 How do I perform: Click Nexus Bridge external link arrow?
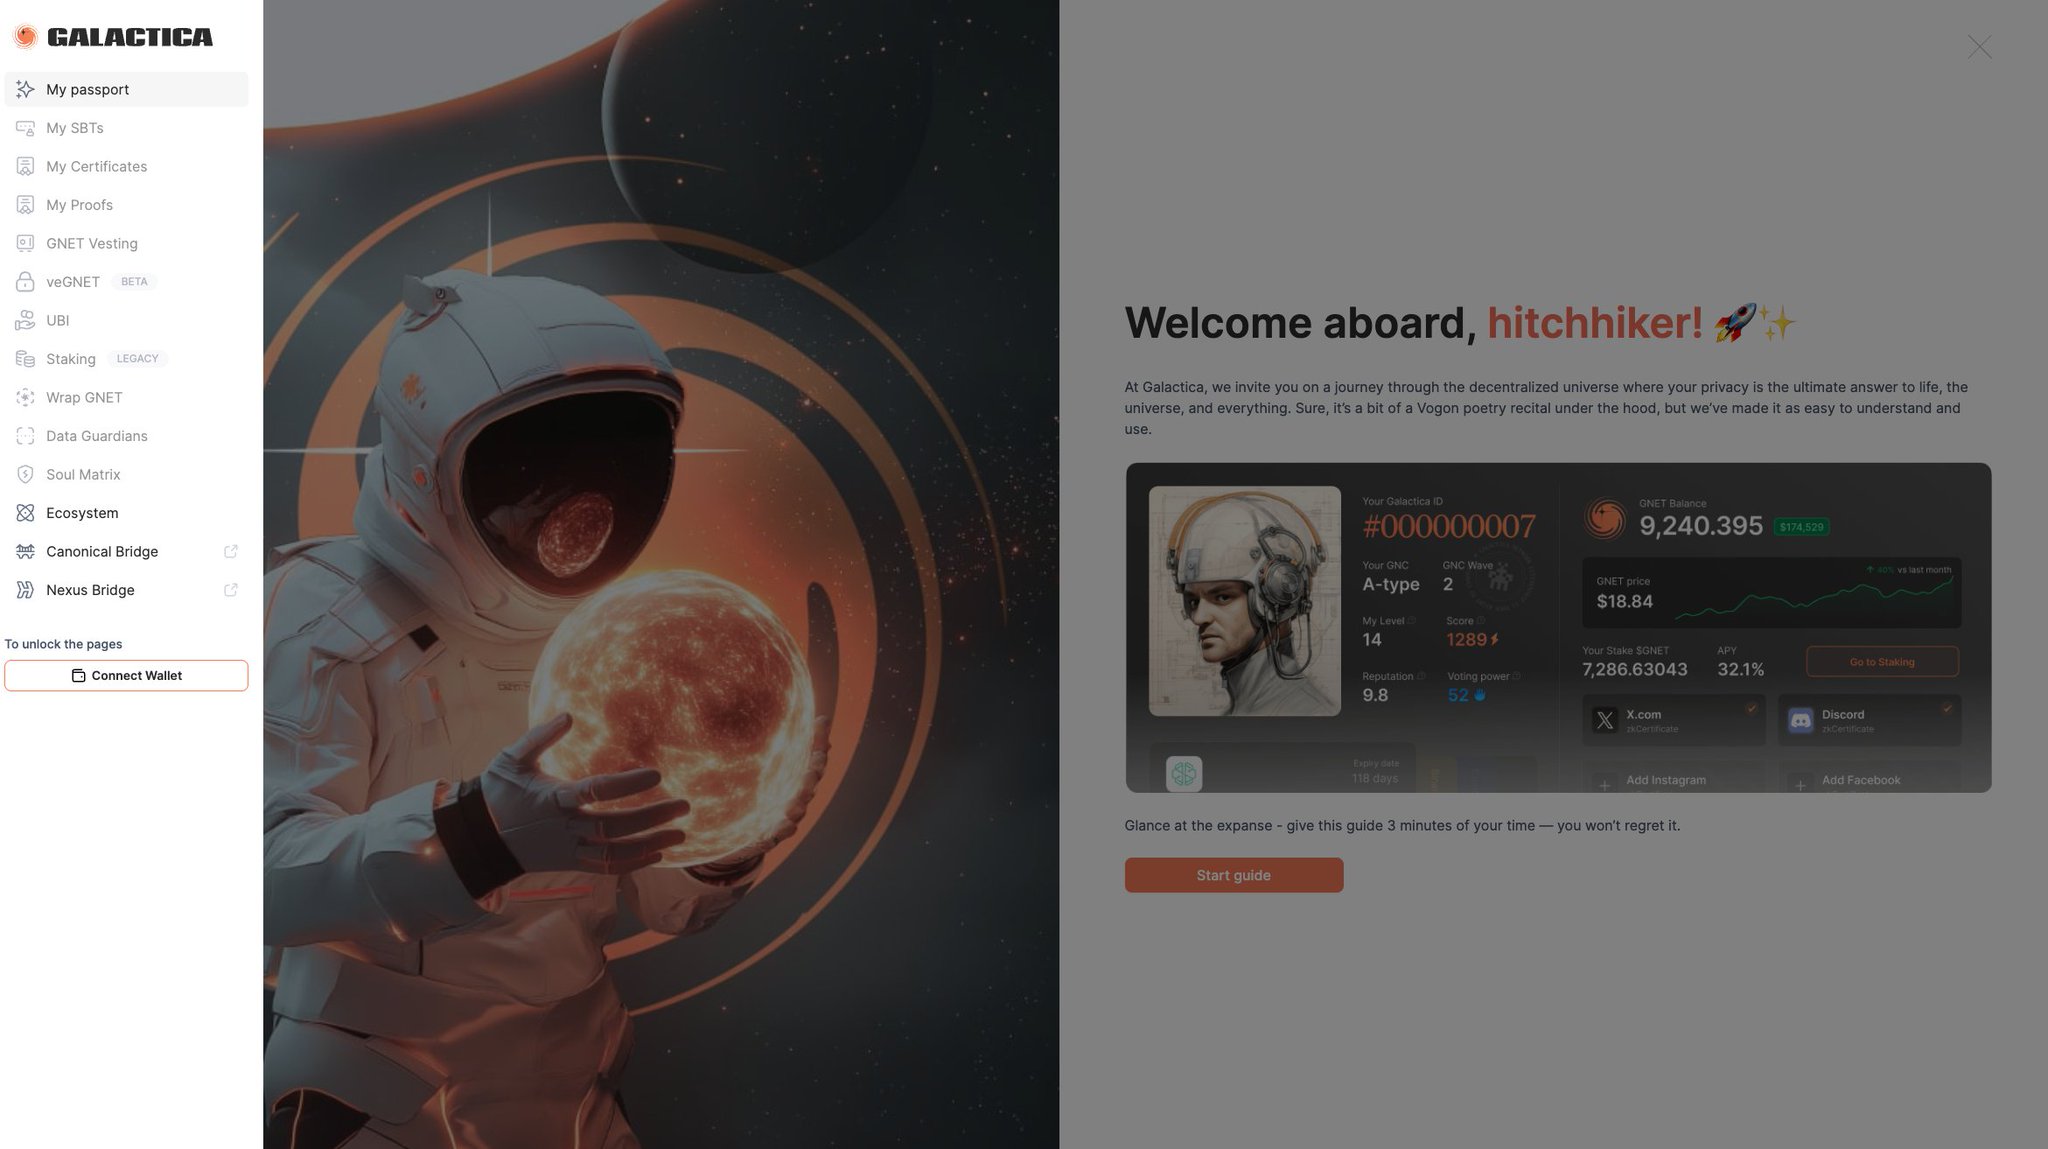click(x=231, y=590)
